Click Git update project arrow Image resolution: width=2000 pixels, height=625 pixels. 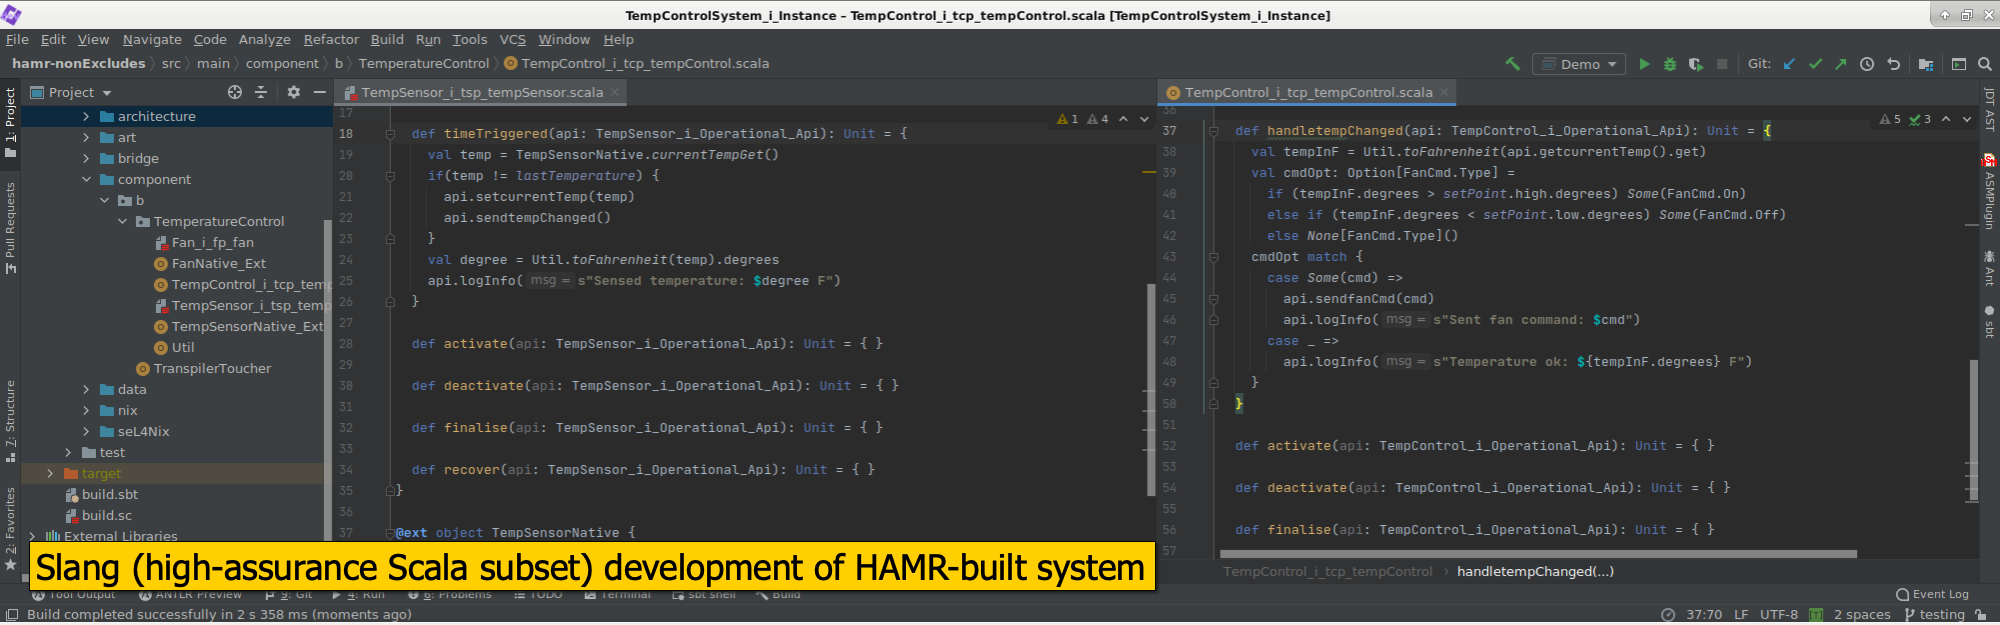click(1789, 64)
